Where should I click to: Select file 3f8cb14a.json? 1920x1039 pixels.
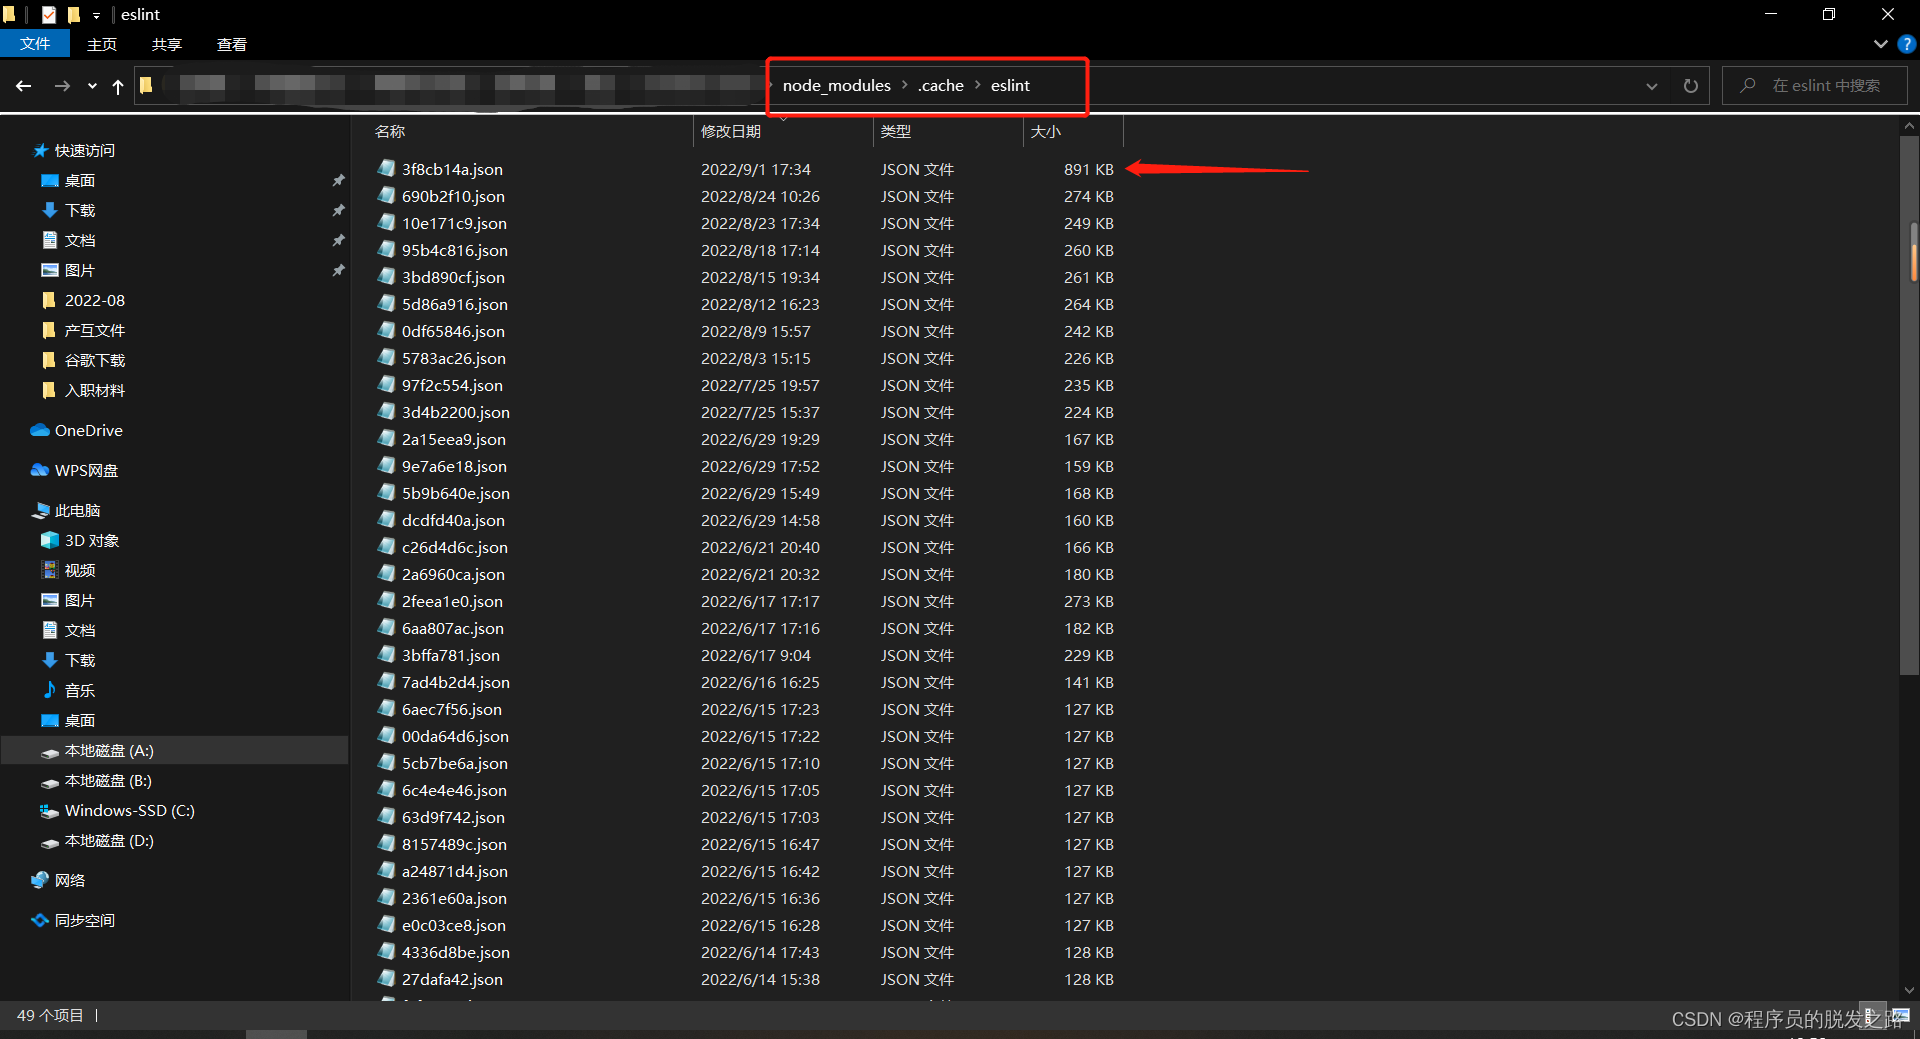[452, 169]
